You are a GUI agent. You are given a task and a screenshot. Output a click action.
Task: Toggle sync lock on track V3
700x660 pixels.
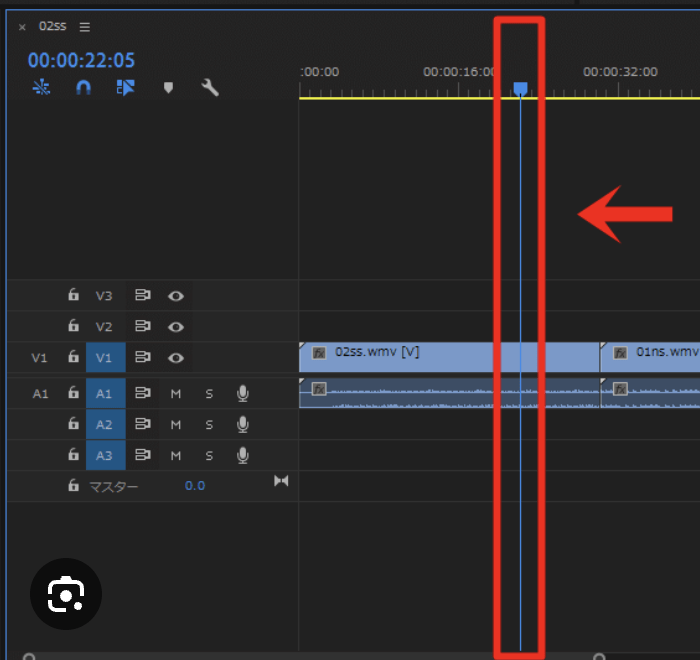pyautogui.click(x=143, y=296)
